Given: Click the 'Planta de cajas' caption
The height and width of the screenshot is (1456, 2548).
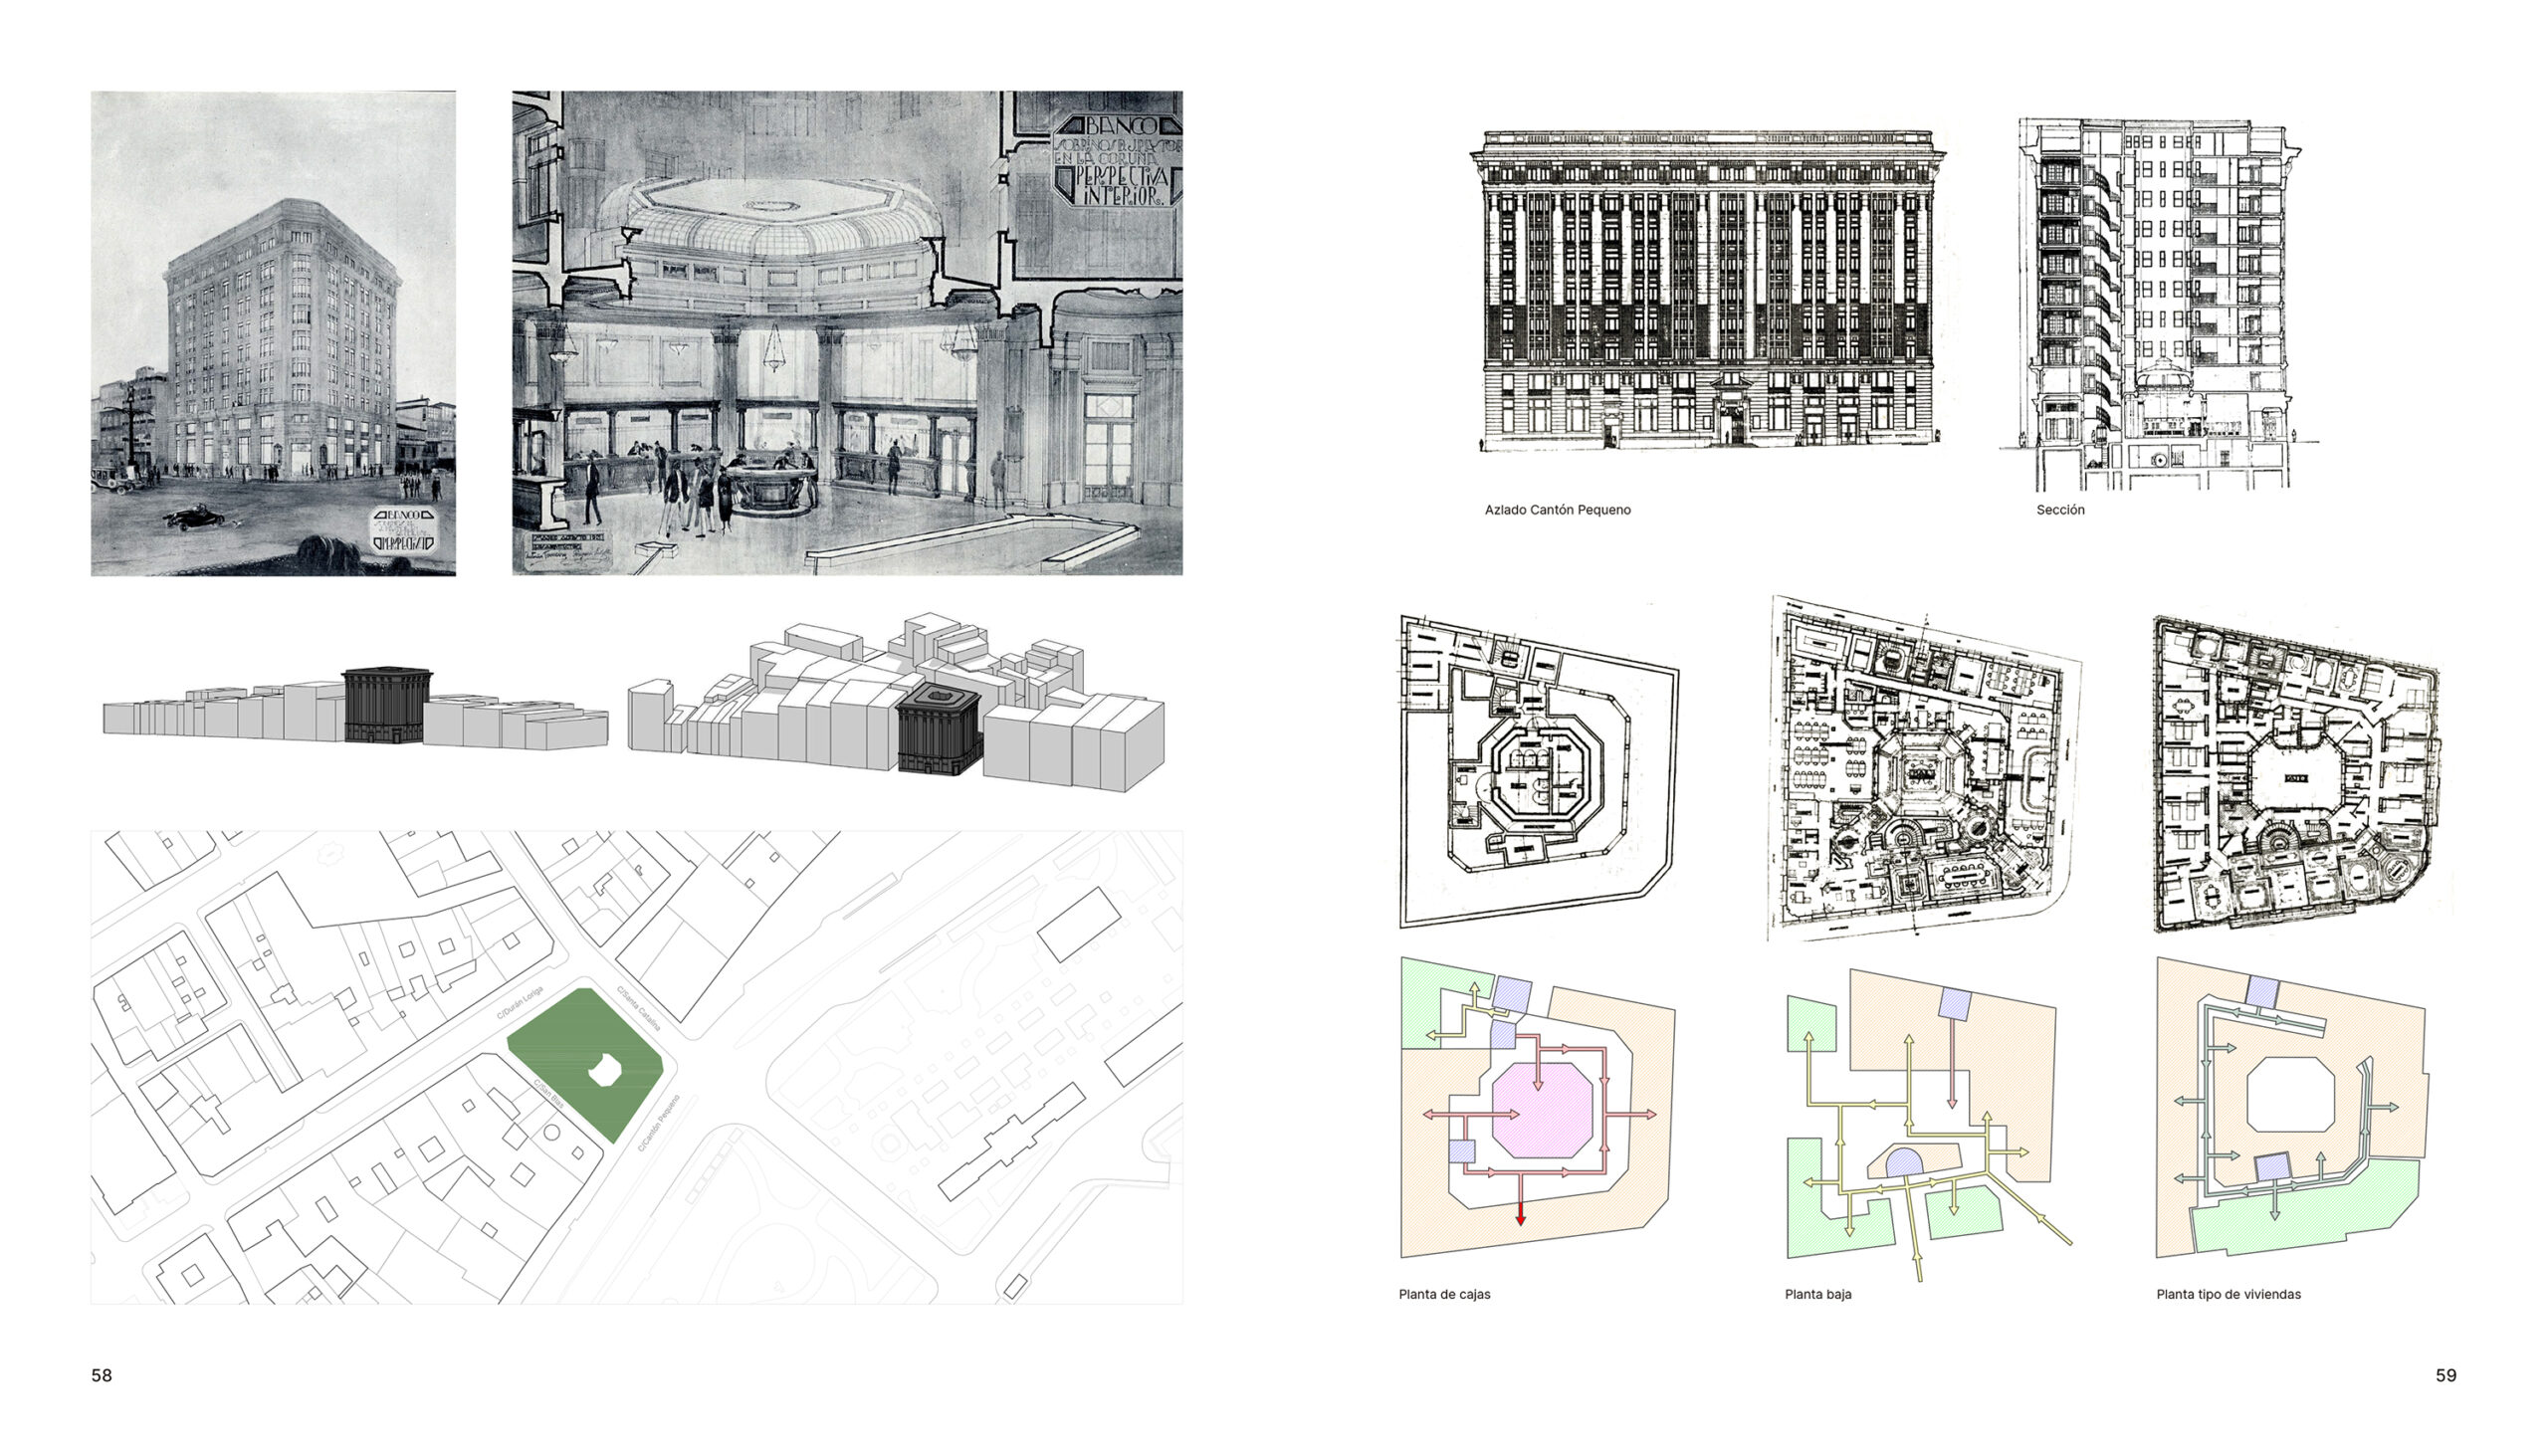Looking at the screenshot, I should coord(1444,1294).
